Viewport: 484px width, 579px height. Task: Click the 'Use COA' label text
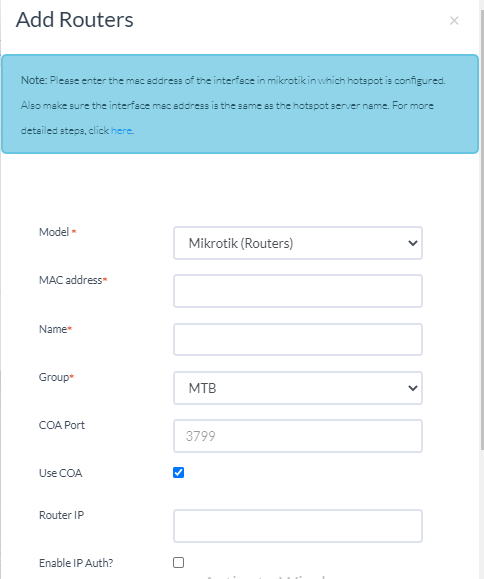[x=61, y=473]
